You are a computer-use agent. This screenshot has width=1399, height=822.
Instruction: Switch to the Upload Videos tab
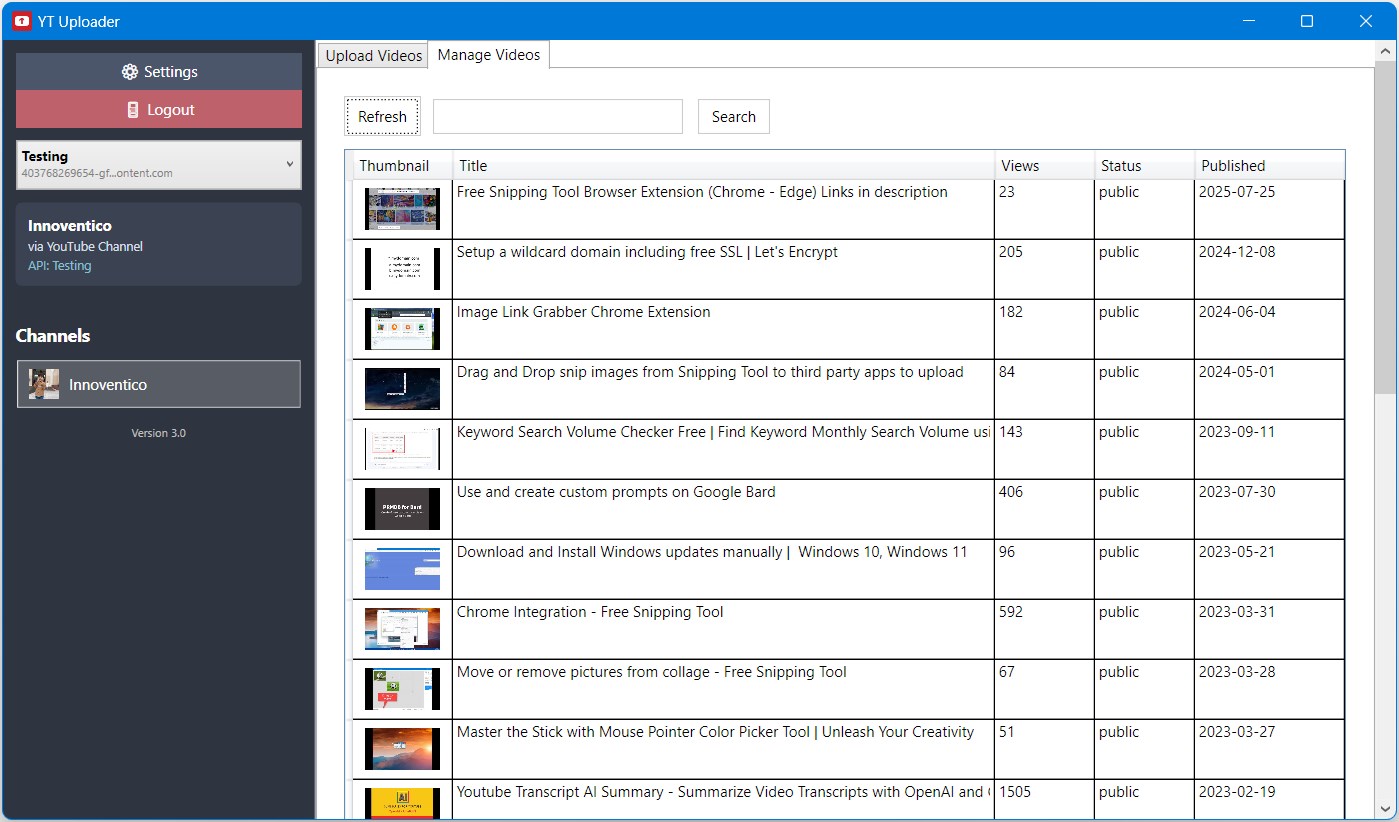tap(374, 56)
